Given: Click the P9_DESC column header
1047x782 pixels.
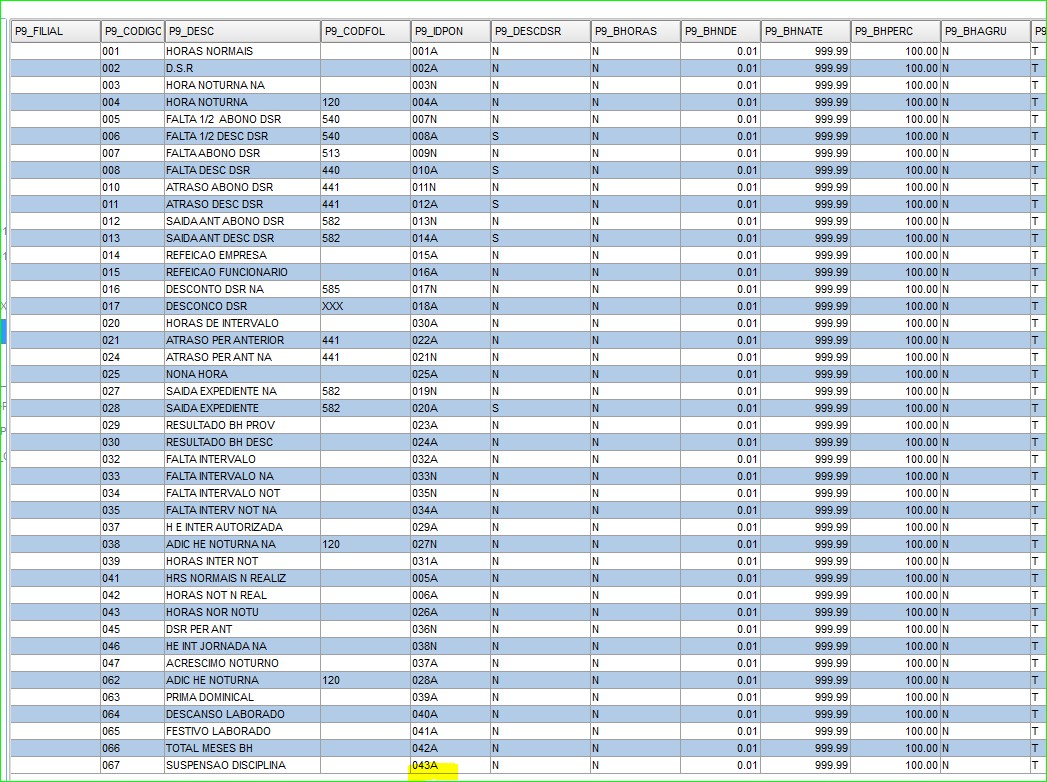Looking at the screenshot, I should [242, 31].
